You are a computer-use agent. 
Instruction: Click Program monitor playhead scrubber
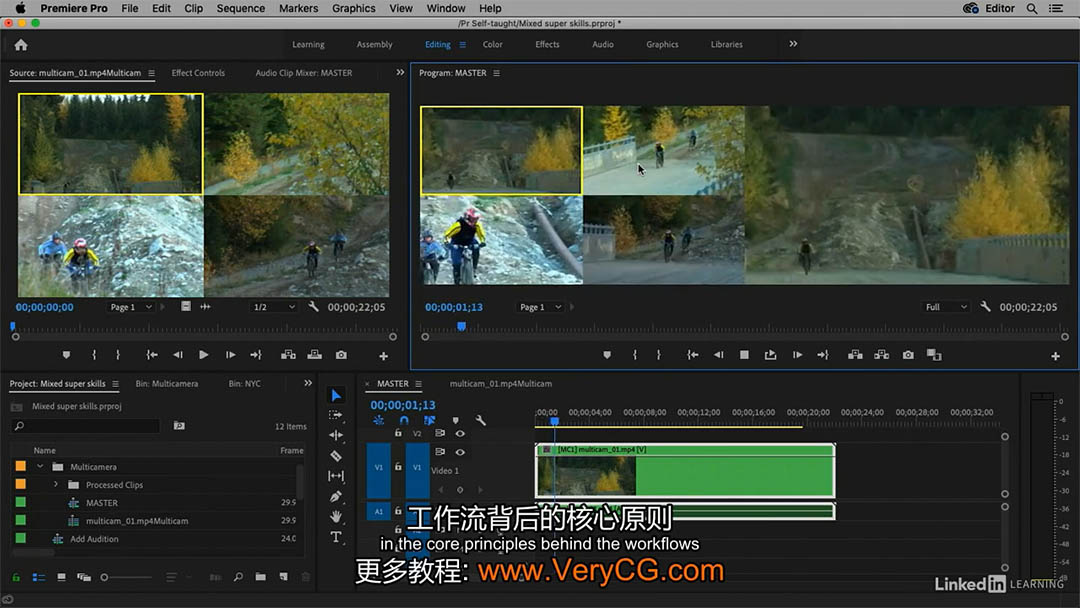[x=461, y=326]
